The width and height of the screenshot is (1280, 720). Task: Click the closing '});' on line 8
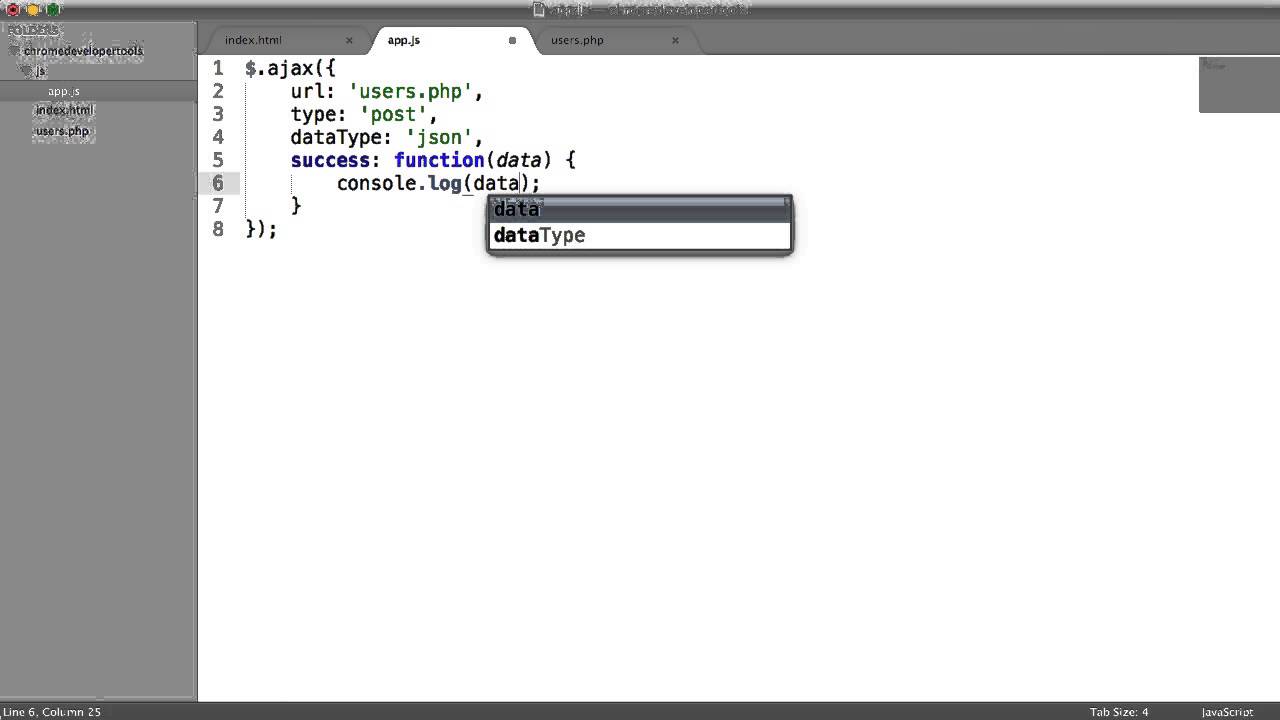tap(261, 229)
